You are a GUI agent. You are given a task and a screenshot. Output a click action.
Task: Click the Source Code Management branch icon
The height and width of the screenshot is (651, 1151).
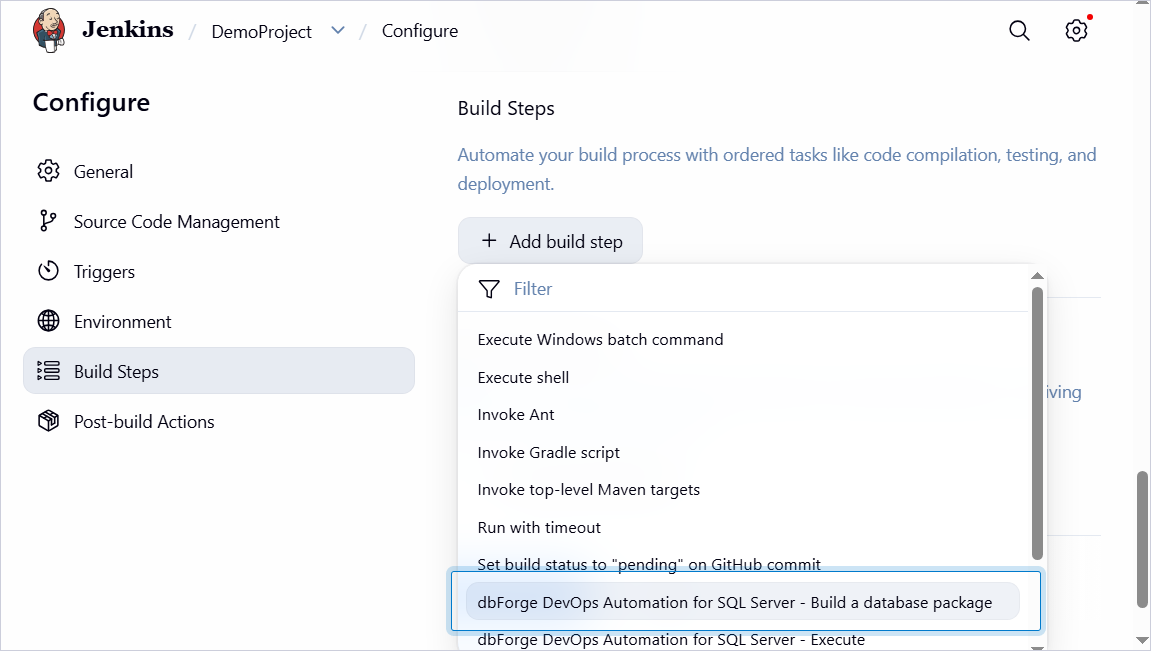coord(48,221)
